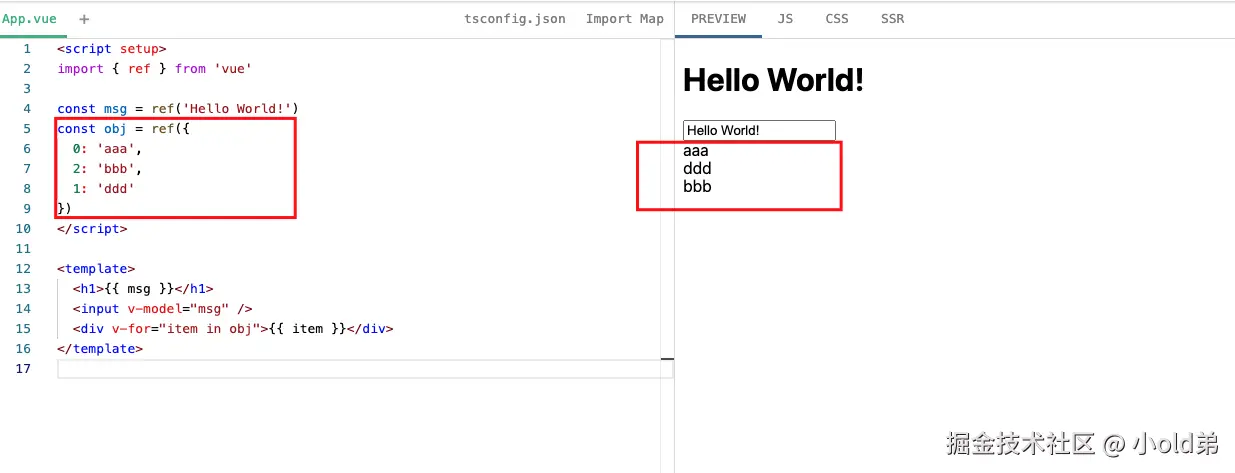Click code line with 1: 'ddd'
This screenshot has width=1235, height=473.
(104, 189)
